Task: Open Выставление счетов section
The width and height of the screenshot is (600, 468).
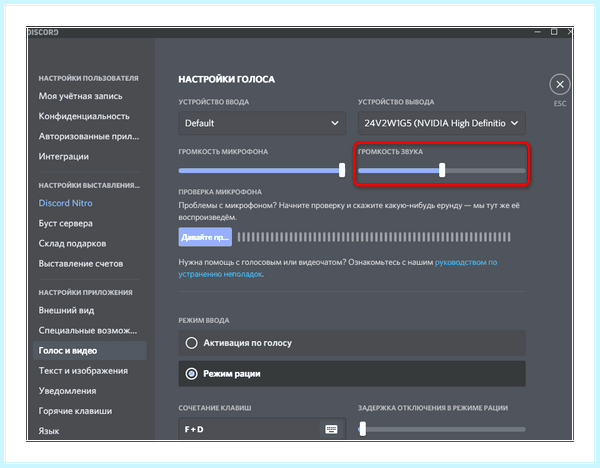Action: 81,264
